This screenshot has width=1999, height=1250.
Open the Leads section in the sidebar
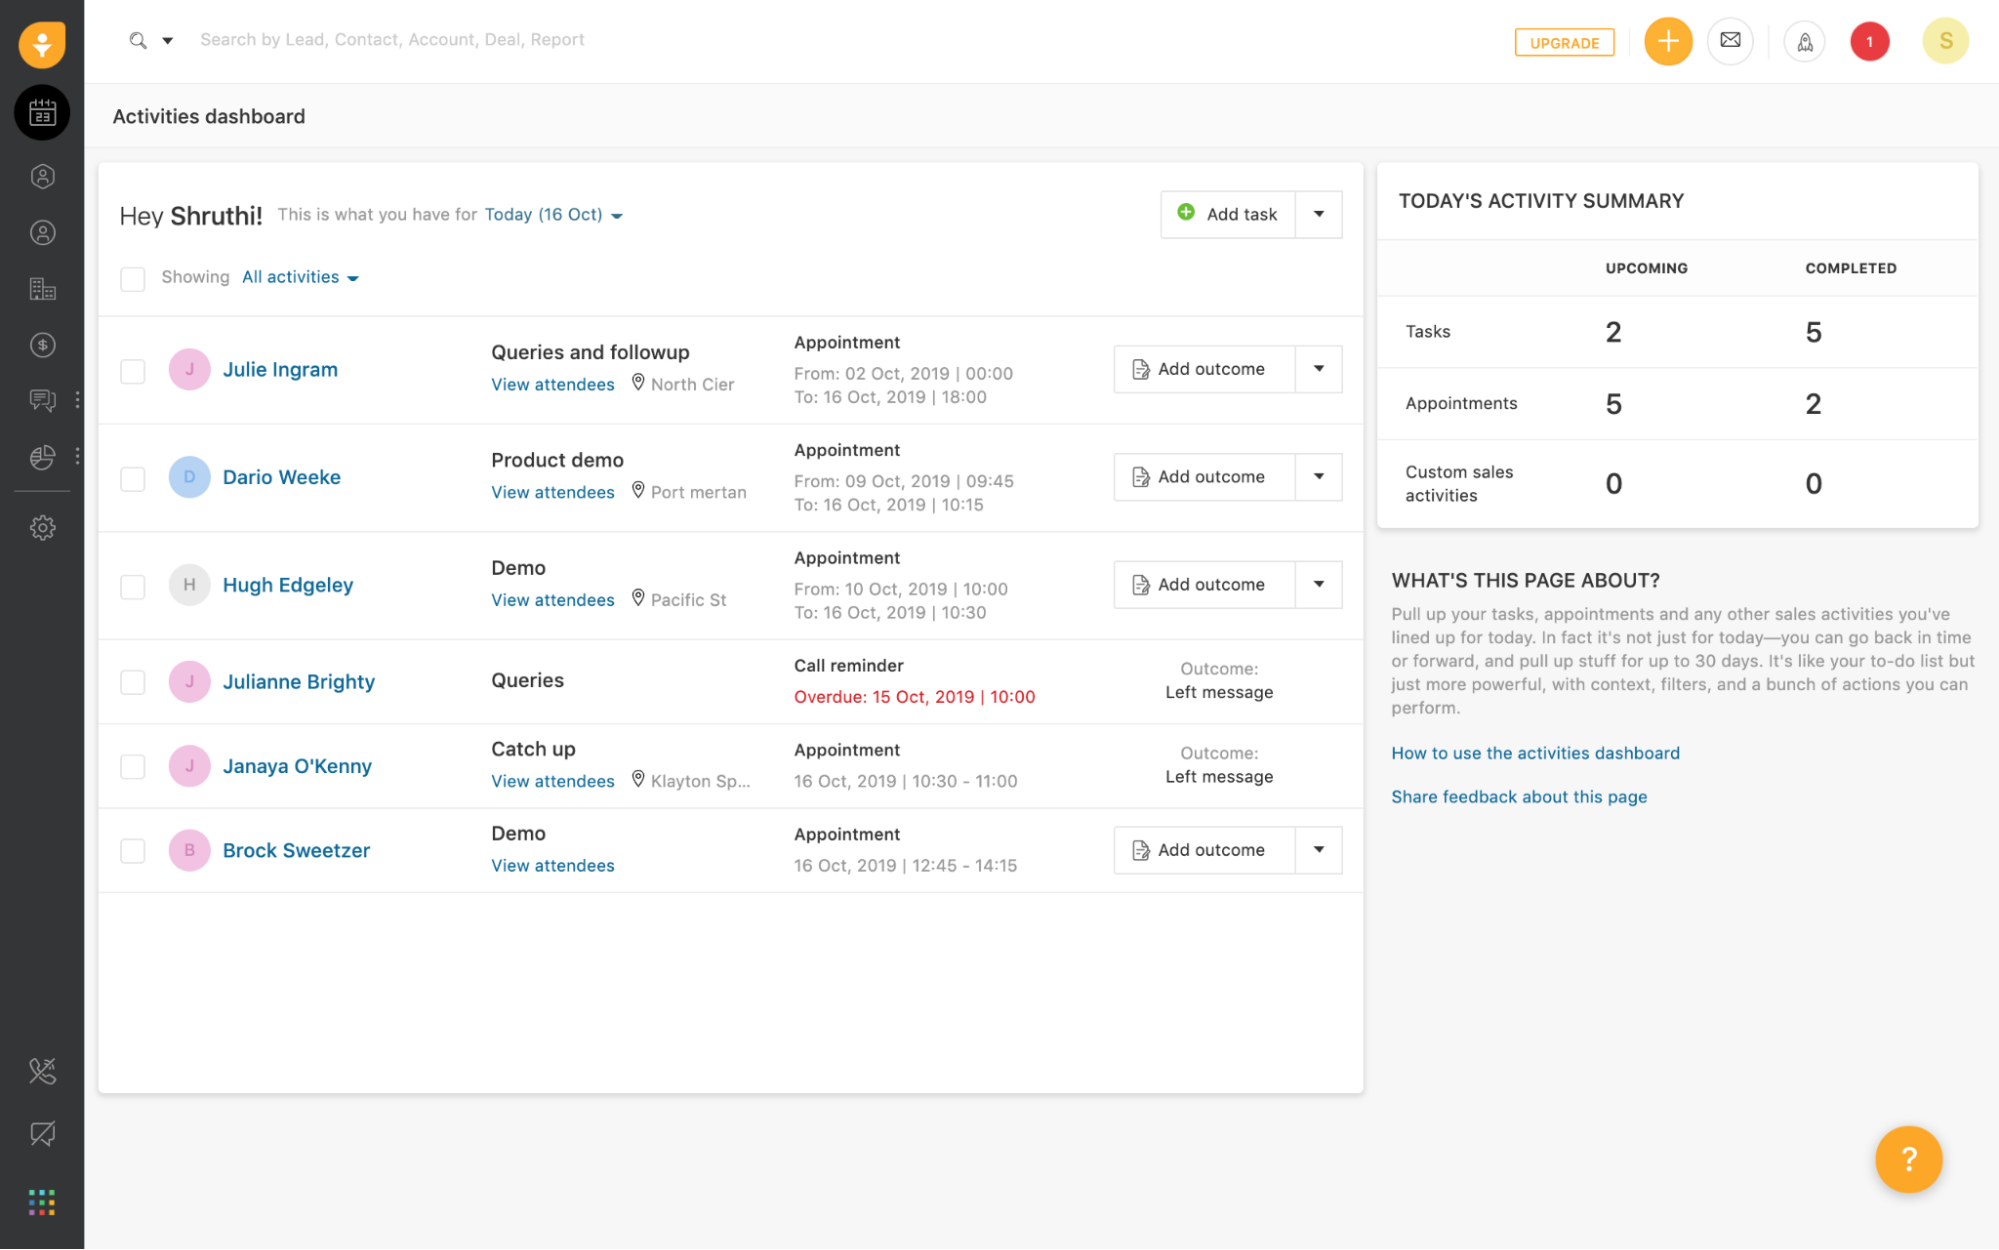click(x=42, y=176)
